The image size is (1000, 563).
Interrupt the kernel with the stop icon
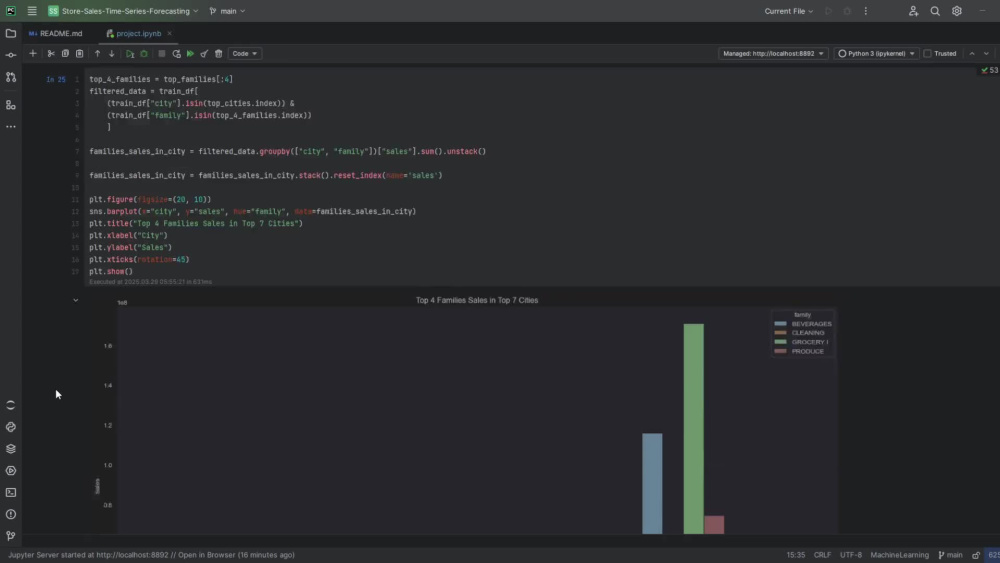coord(162,54)
